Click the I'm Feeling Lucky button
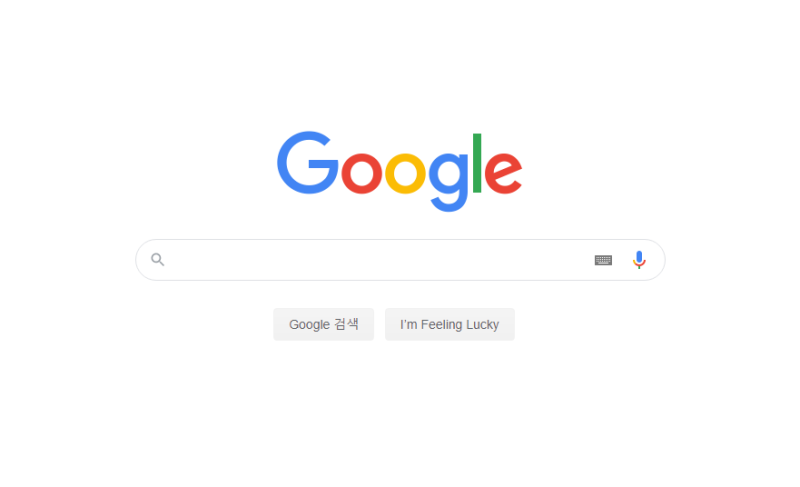Viewport: 800px width, 487px height. pyautogui.click(x=449, y=324)
